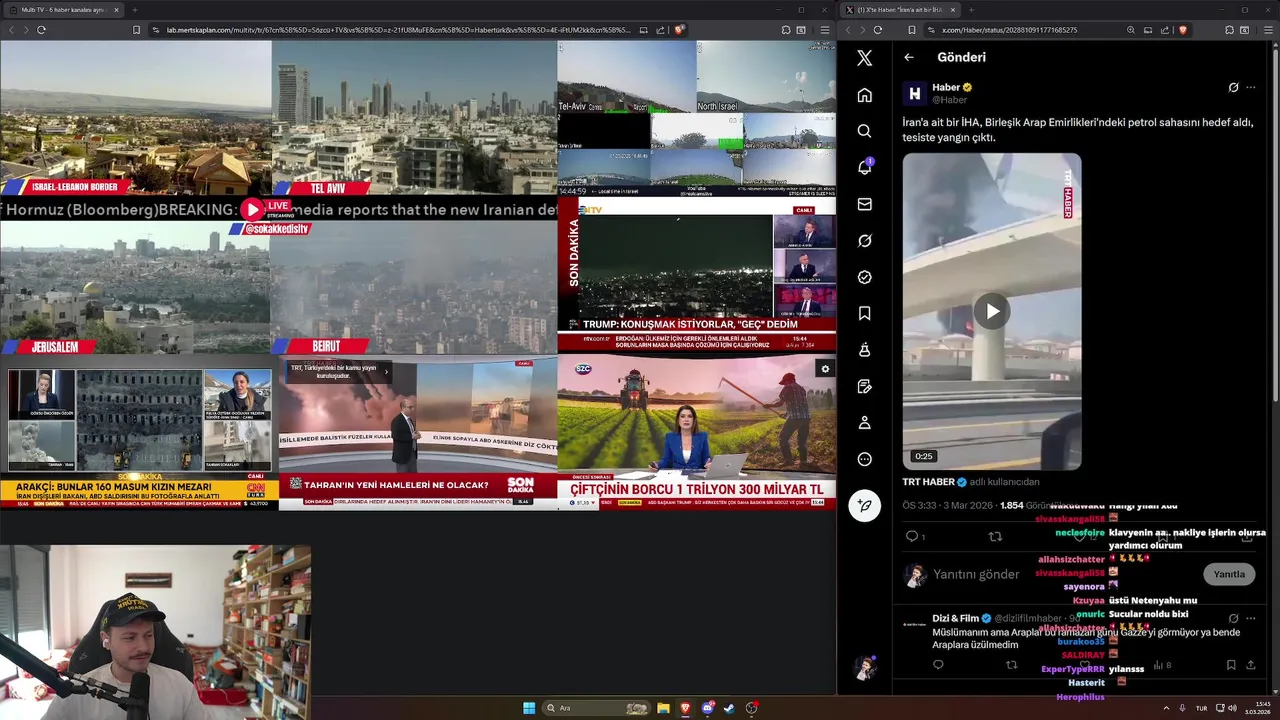This screenshot has width=1280, height=720.
Task: Share the Dizi & Film reply
Action: coord(1251,665)
